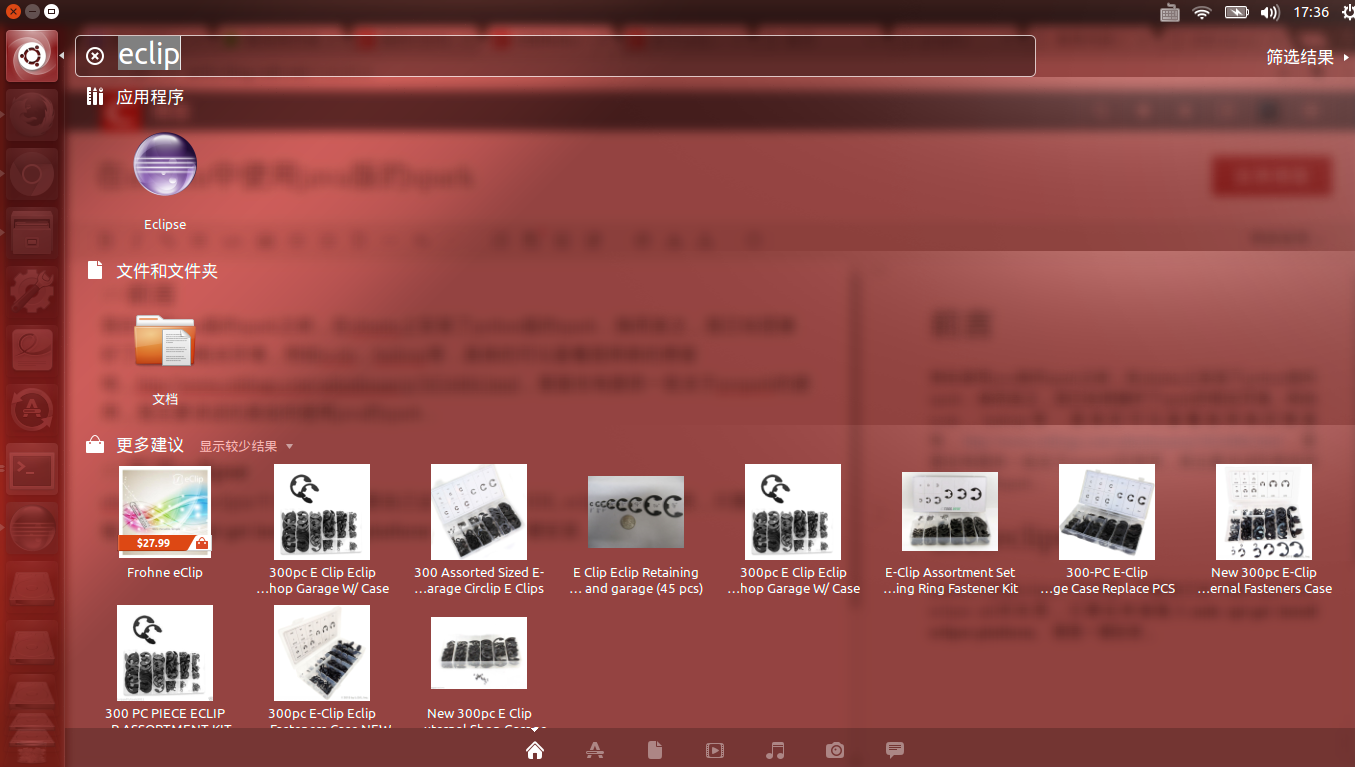The width and height of the screenshot is (1355, 767).
Task: Open New 300pc E-Clip Fasteners Case item
Action: tap(1264, 531)
